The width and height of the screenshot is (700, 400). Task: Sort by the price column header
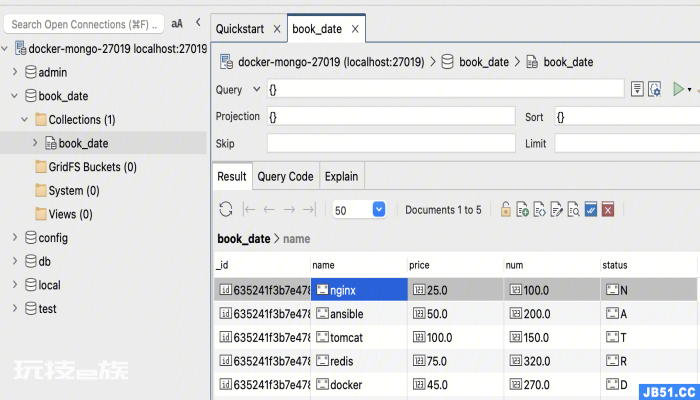coord(455,265)
